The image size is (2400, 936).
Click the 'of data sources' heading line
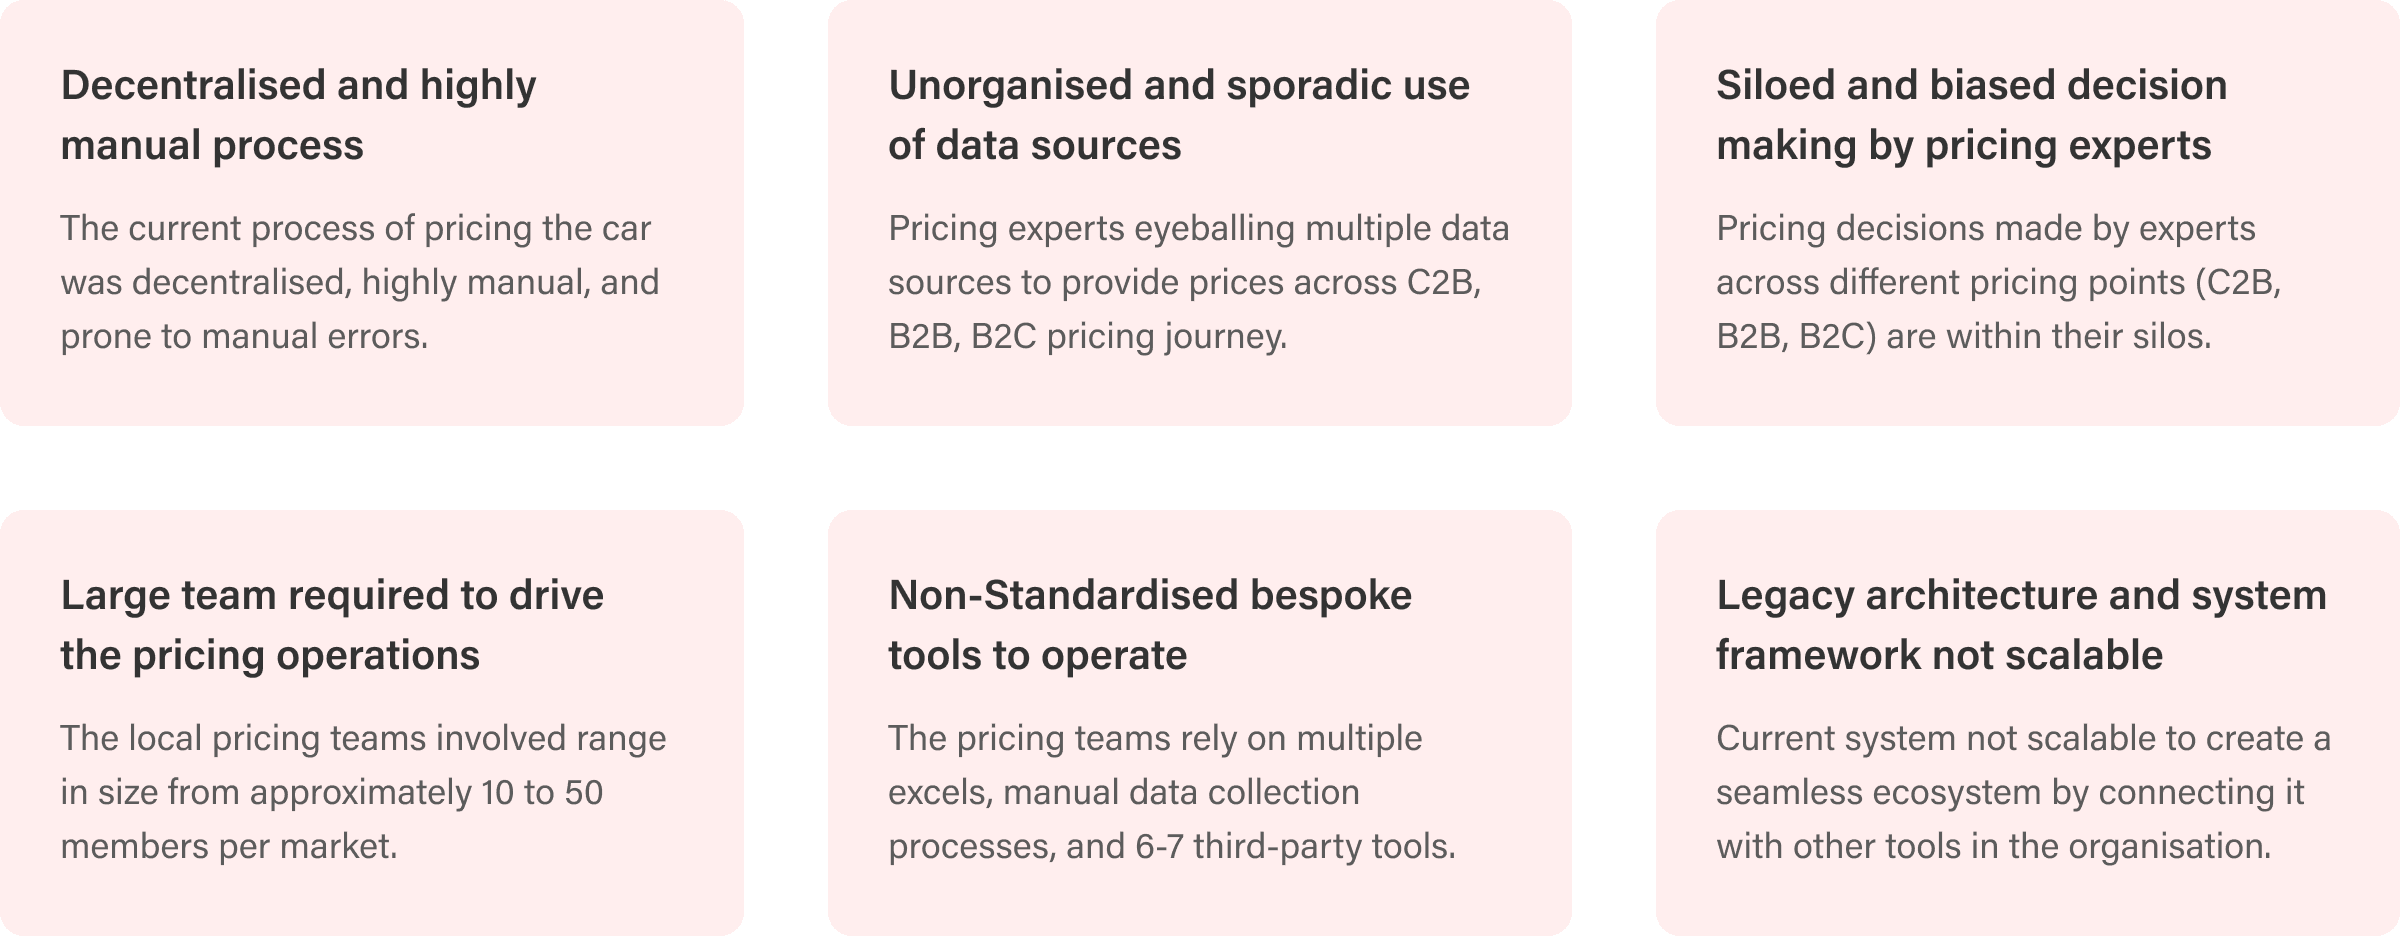[1035, 146]
